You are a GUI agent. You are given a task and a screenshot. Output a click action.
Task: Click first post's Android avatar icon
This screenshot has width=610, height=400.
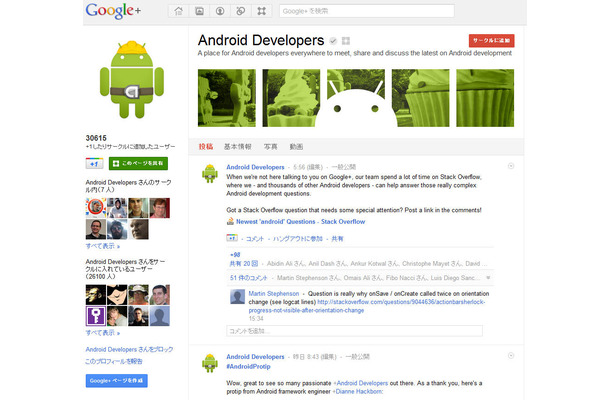[210, 174]
